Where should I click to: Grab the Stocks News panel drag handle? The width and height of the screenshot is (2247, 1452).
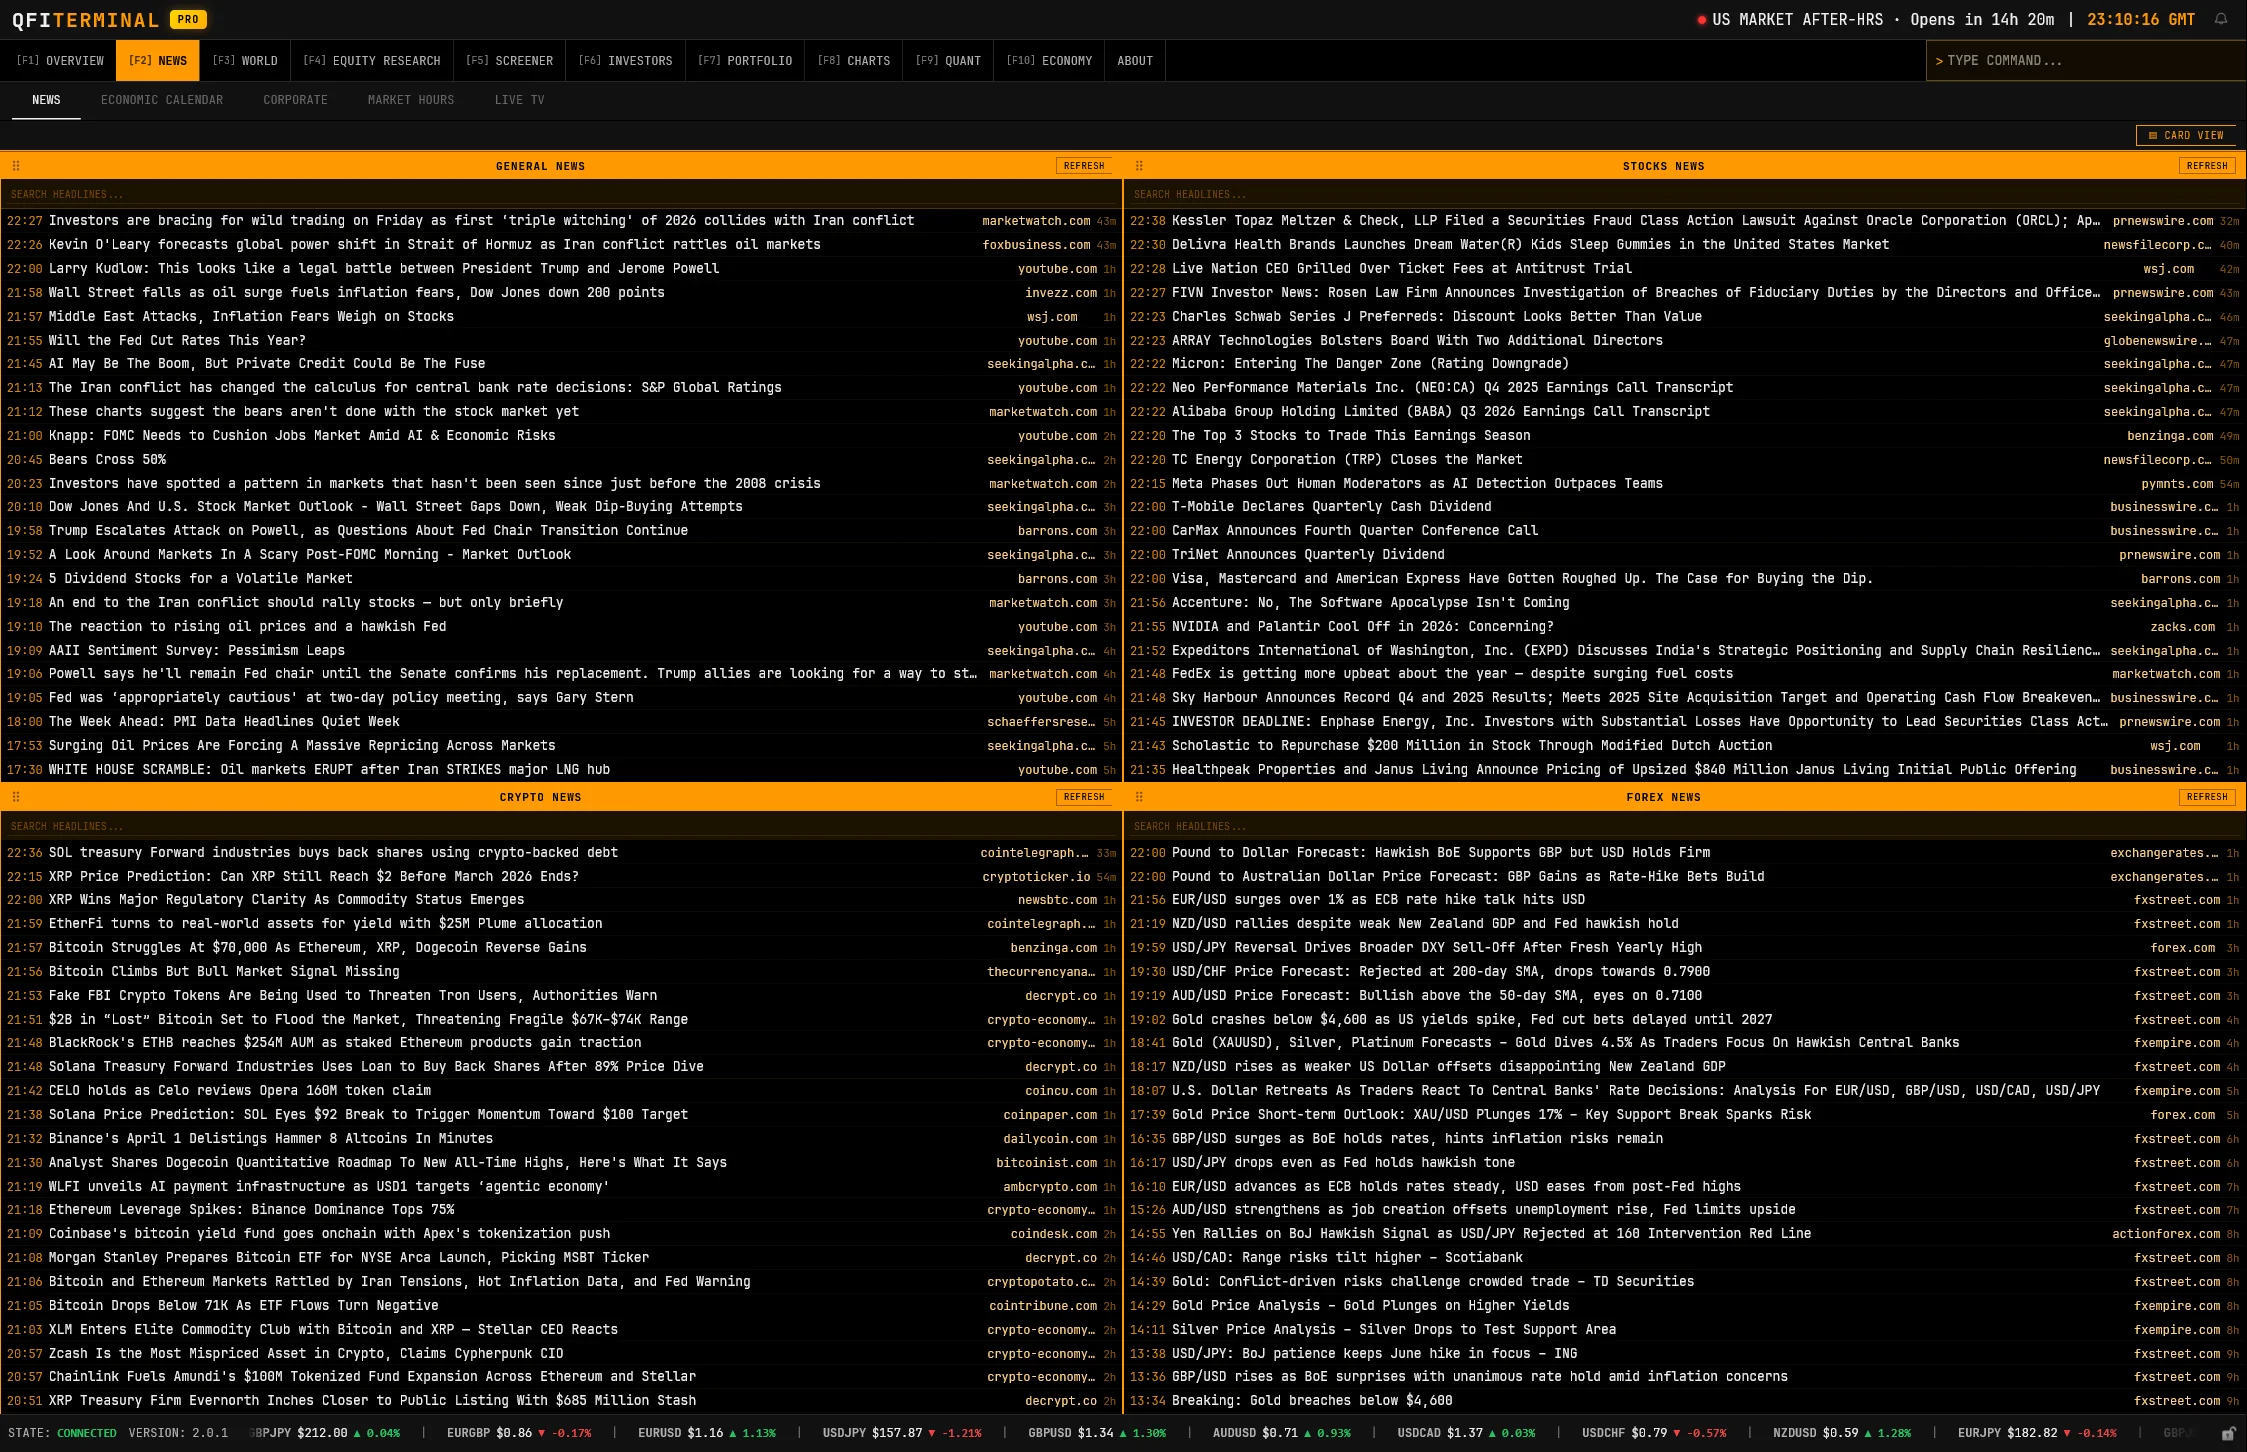1139,166
